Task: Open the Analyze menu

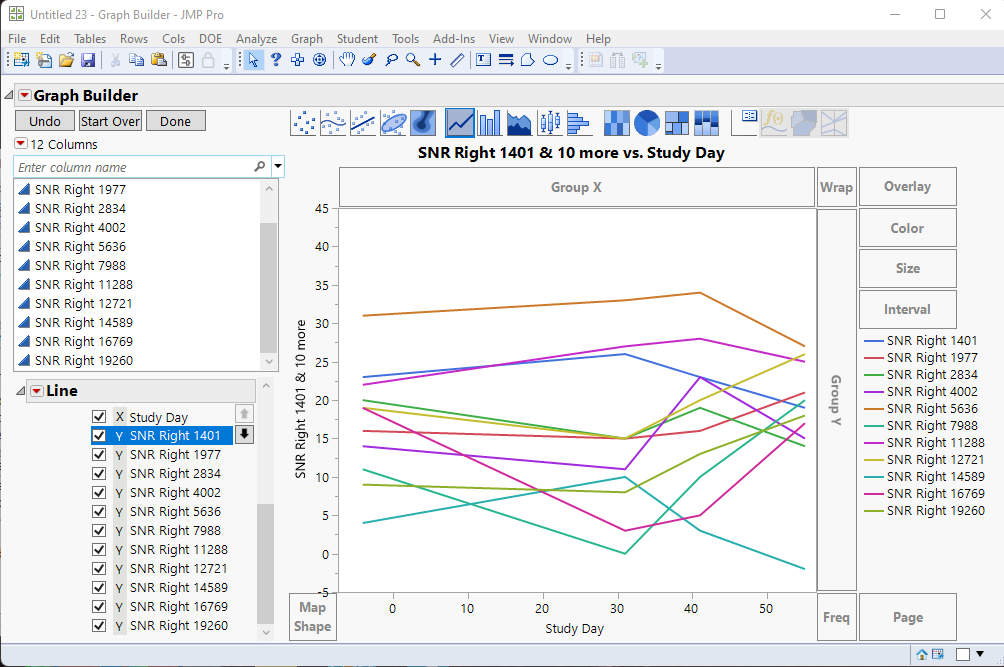Action: 256,39
